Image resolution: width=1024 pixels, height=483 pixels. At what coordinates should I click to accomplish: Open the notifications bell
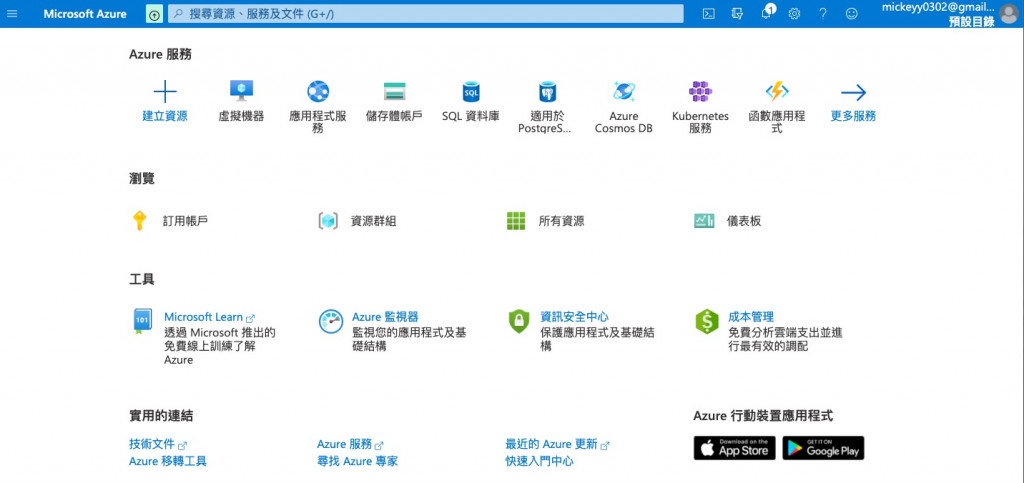(x=767, y=12)
